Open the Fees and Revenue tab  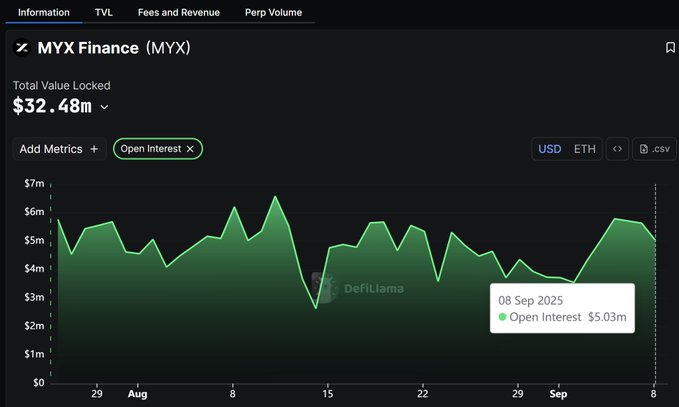tap(179, 13)
